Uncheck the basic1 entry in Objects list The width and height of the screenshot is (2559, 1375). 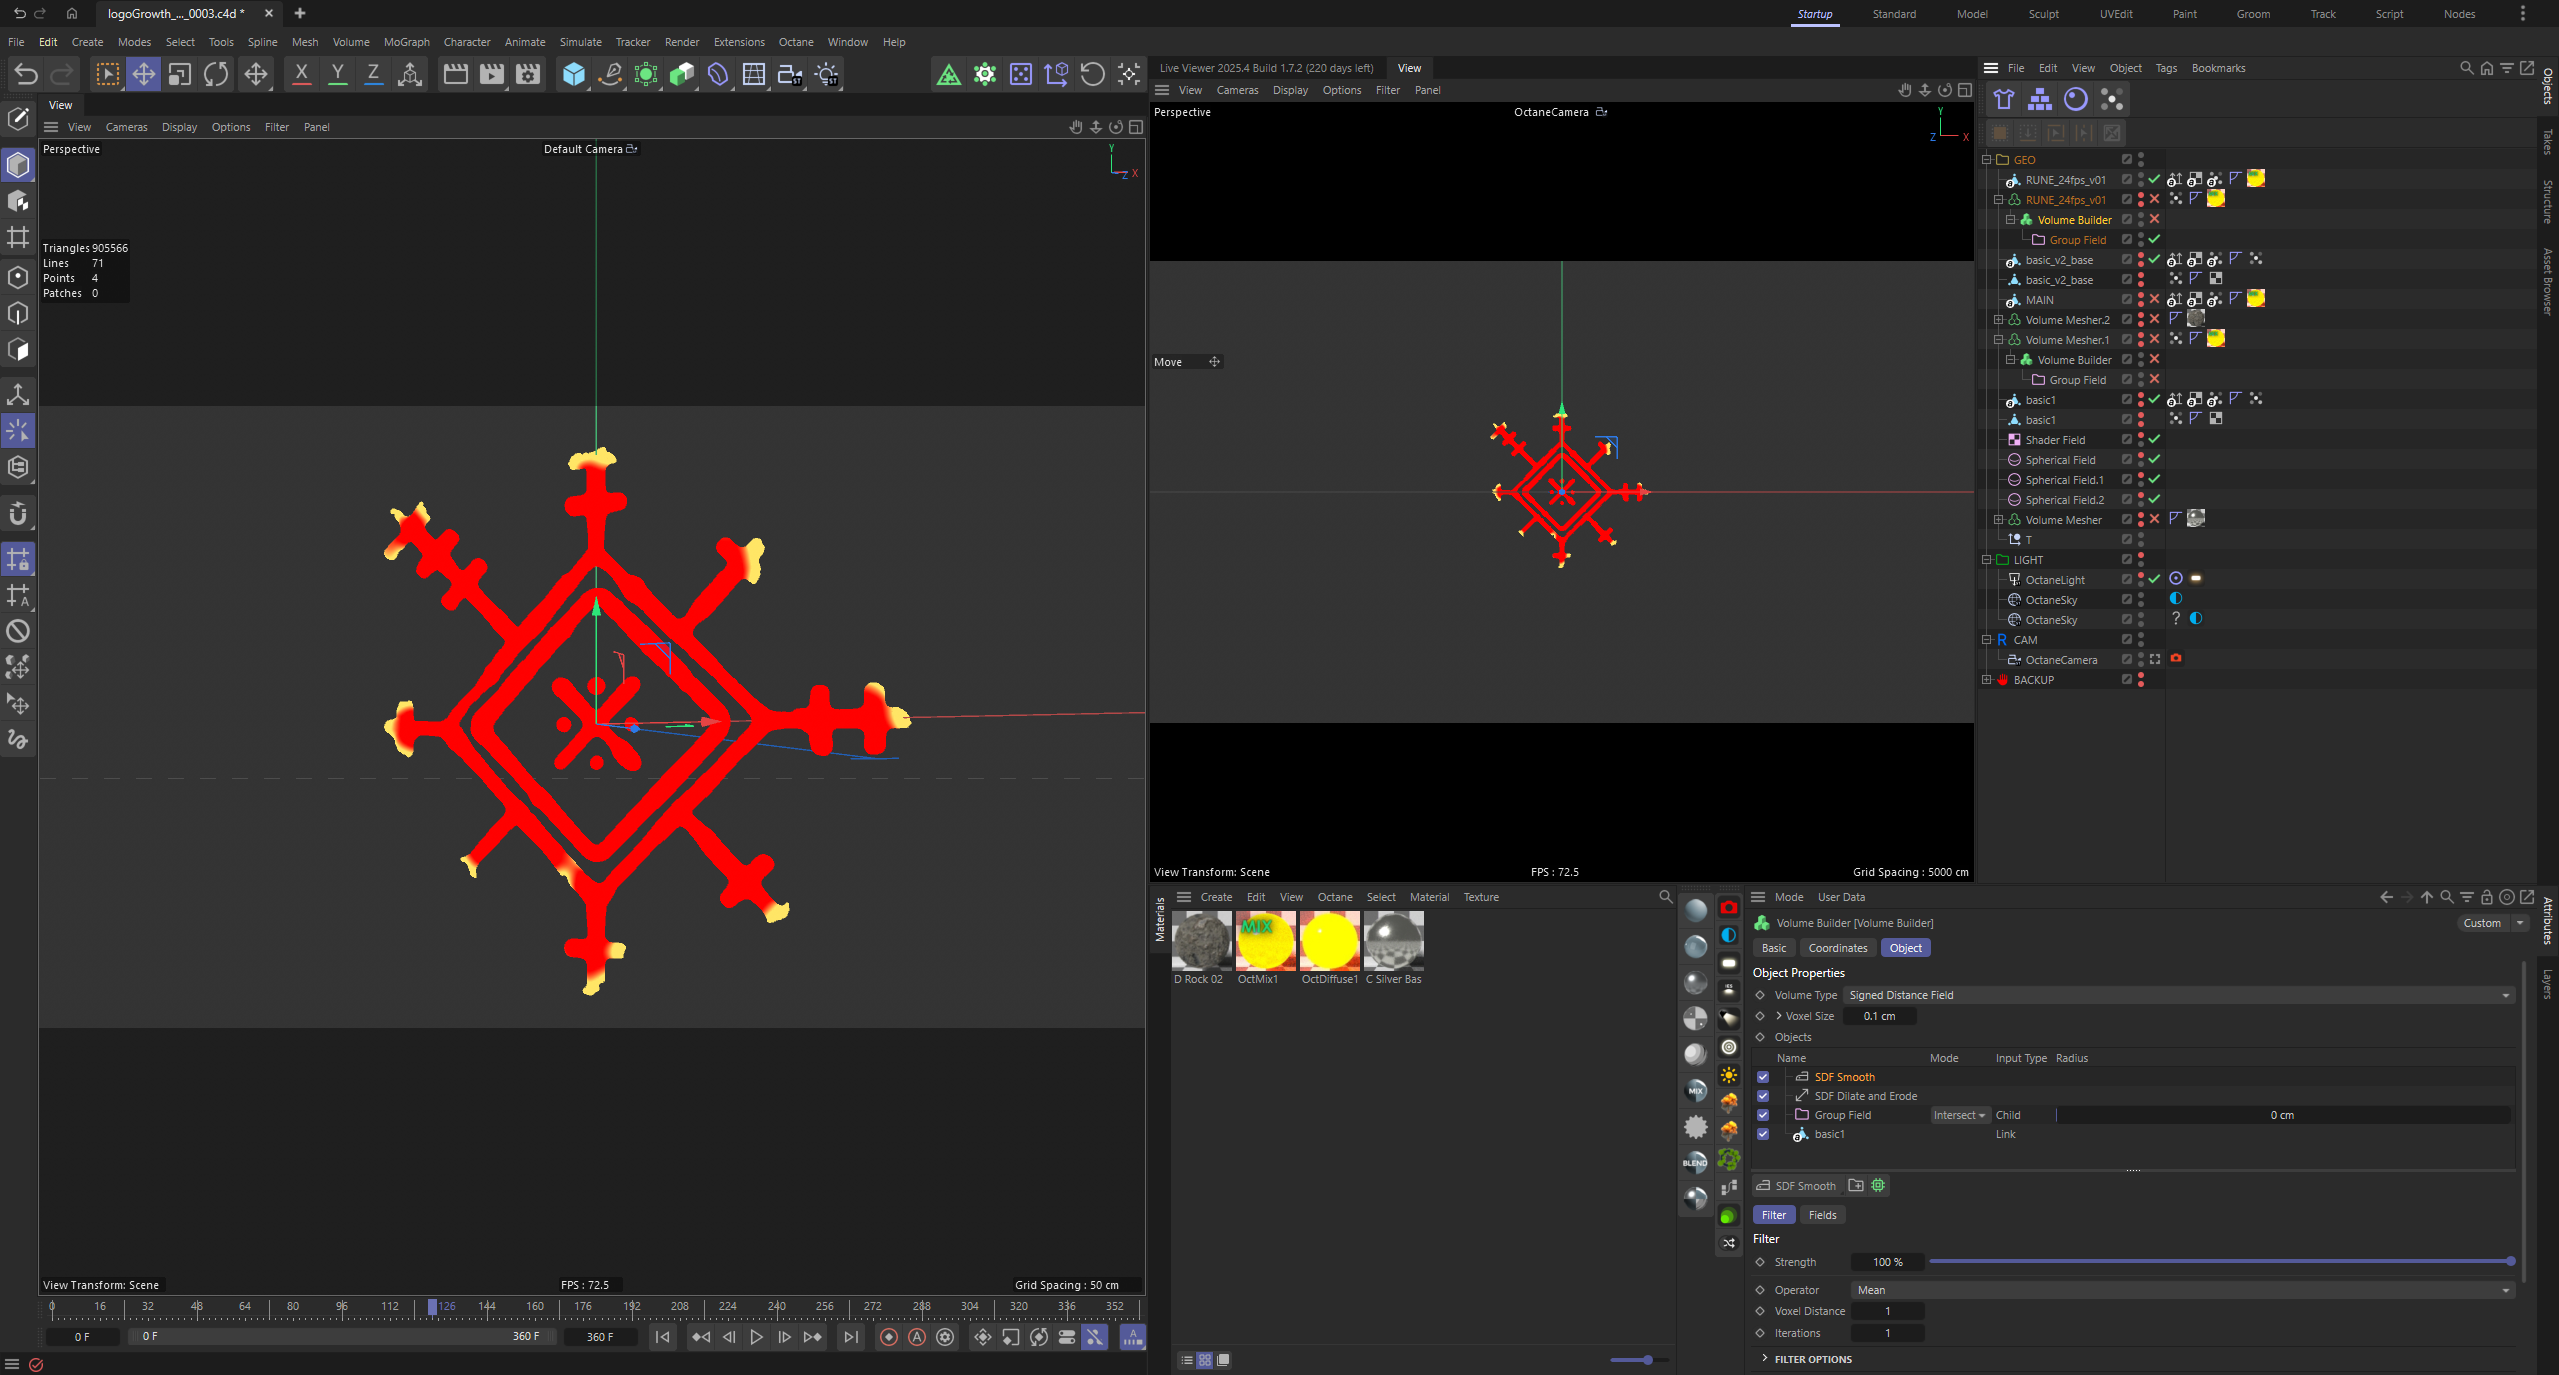coord(1763,1134)
